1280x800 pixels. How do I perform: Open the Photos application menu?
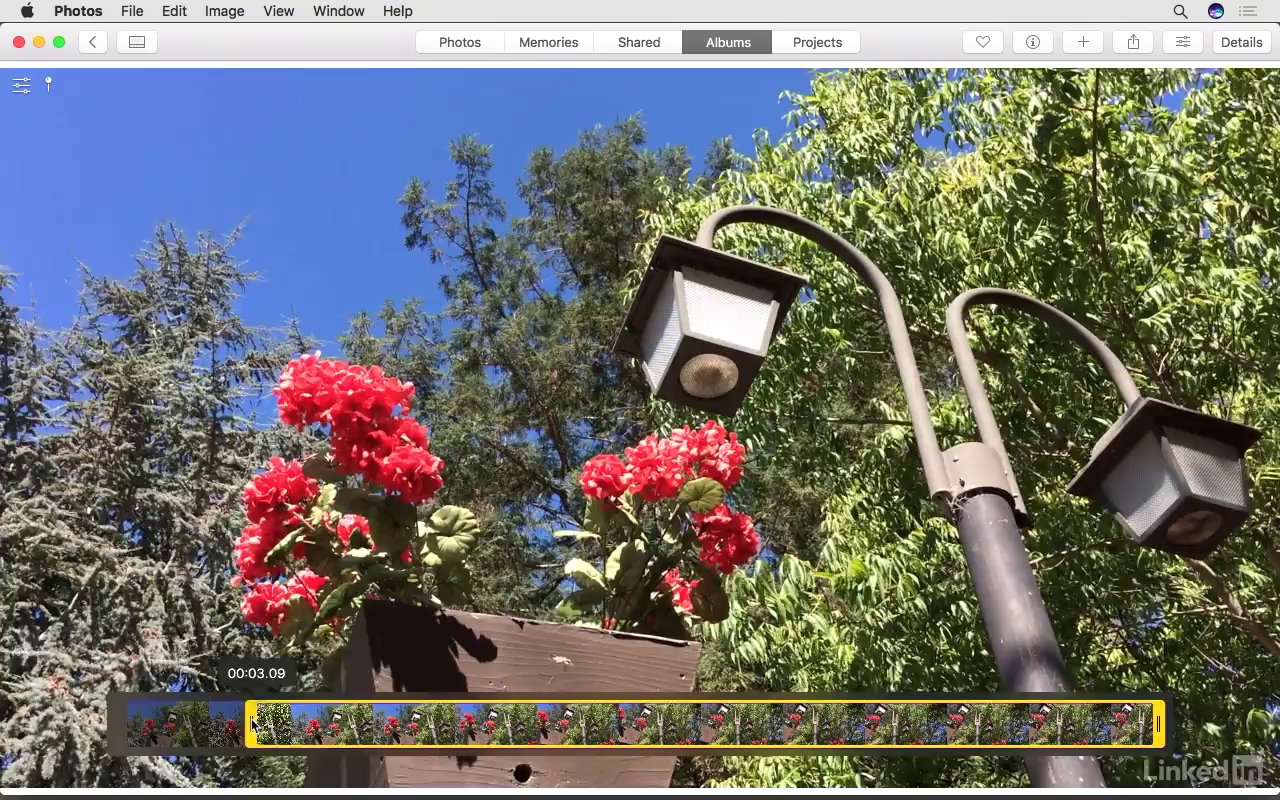pos(78,11)
